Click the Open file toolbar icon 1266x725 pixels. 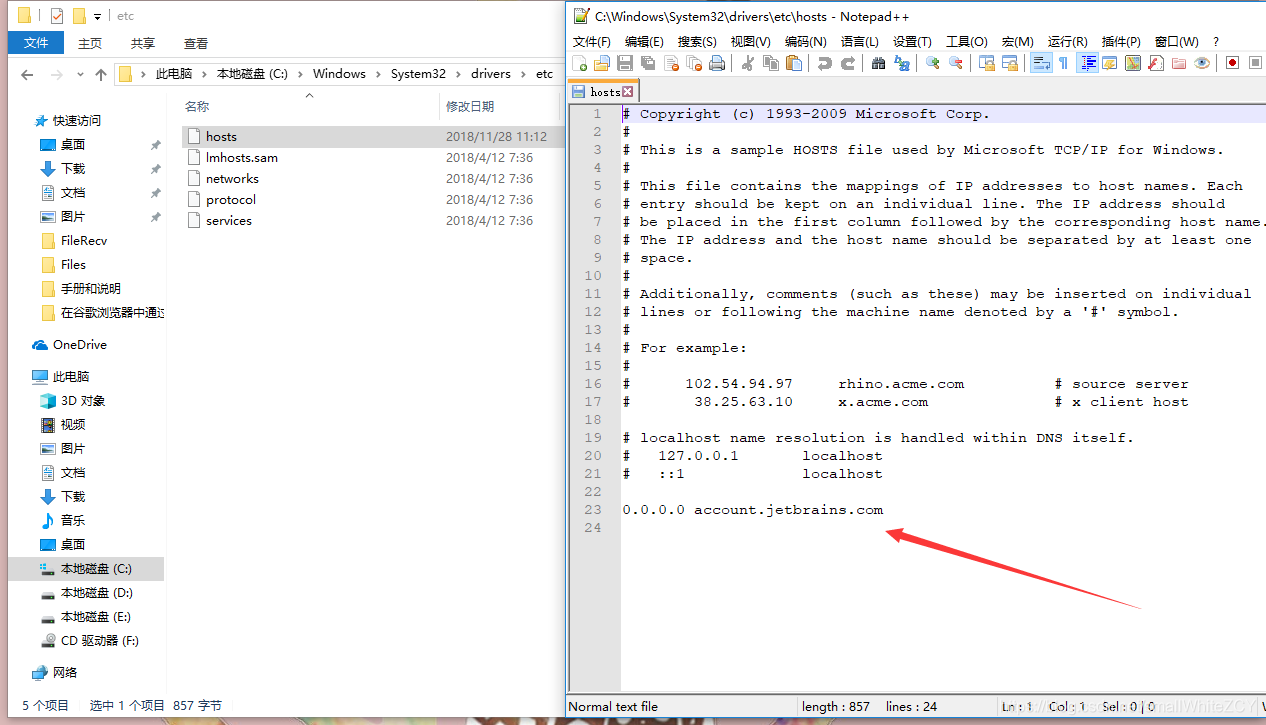pos(602,63)
